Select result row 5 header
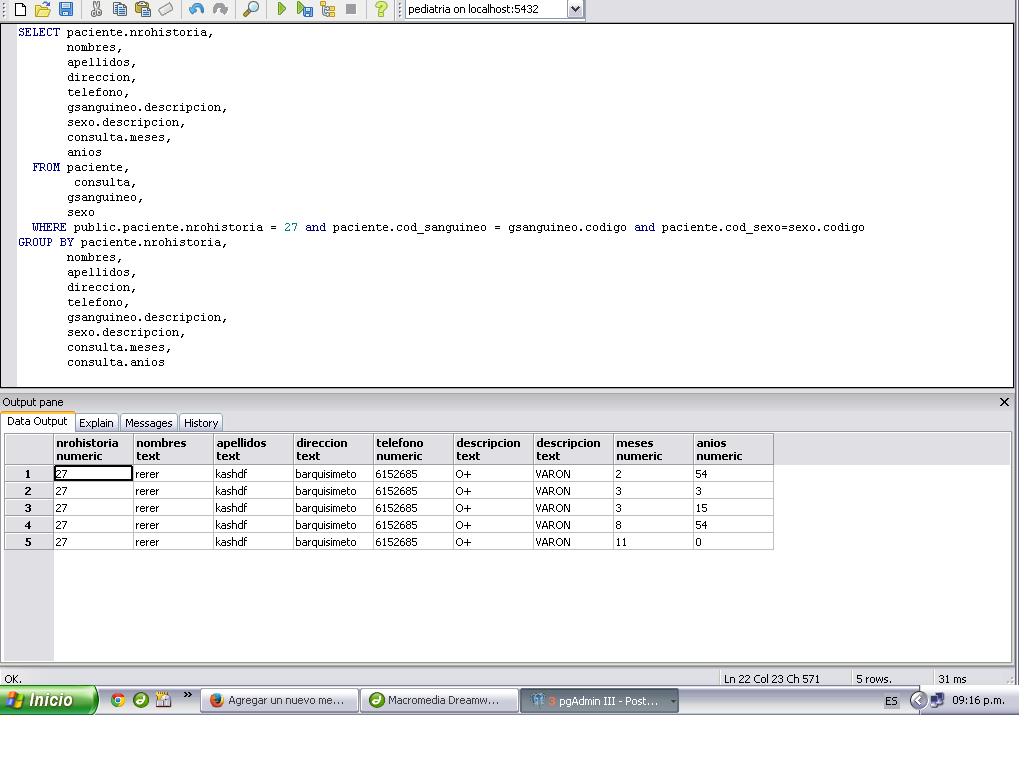This screenshot has width=1024, height=768. click(x=28, y=542)
